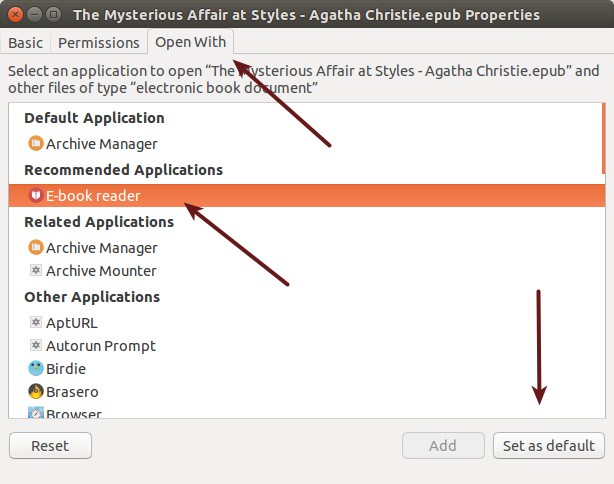The image size is (614, 484).
Task: Click the Birdie bird icon
Action: pyautogui.click(x=36, y=368)
